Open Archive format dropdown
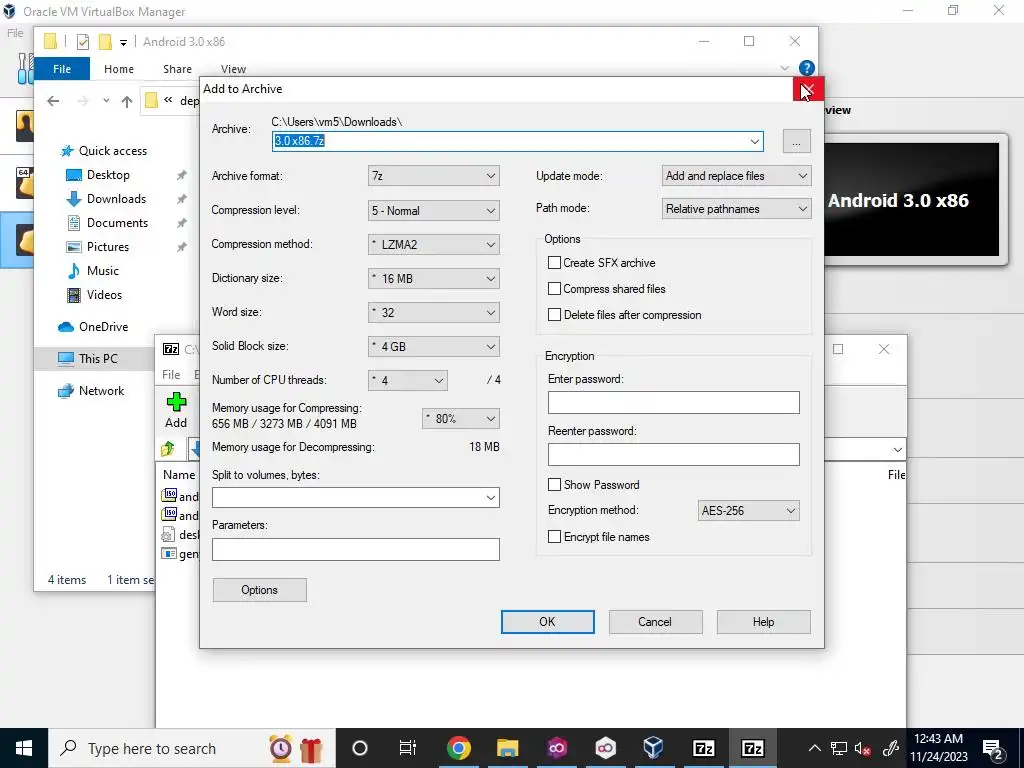The height and width of the screenshot is (768, 1024). (x=434, y=176)
